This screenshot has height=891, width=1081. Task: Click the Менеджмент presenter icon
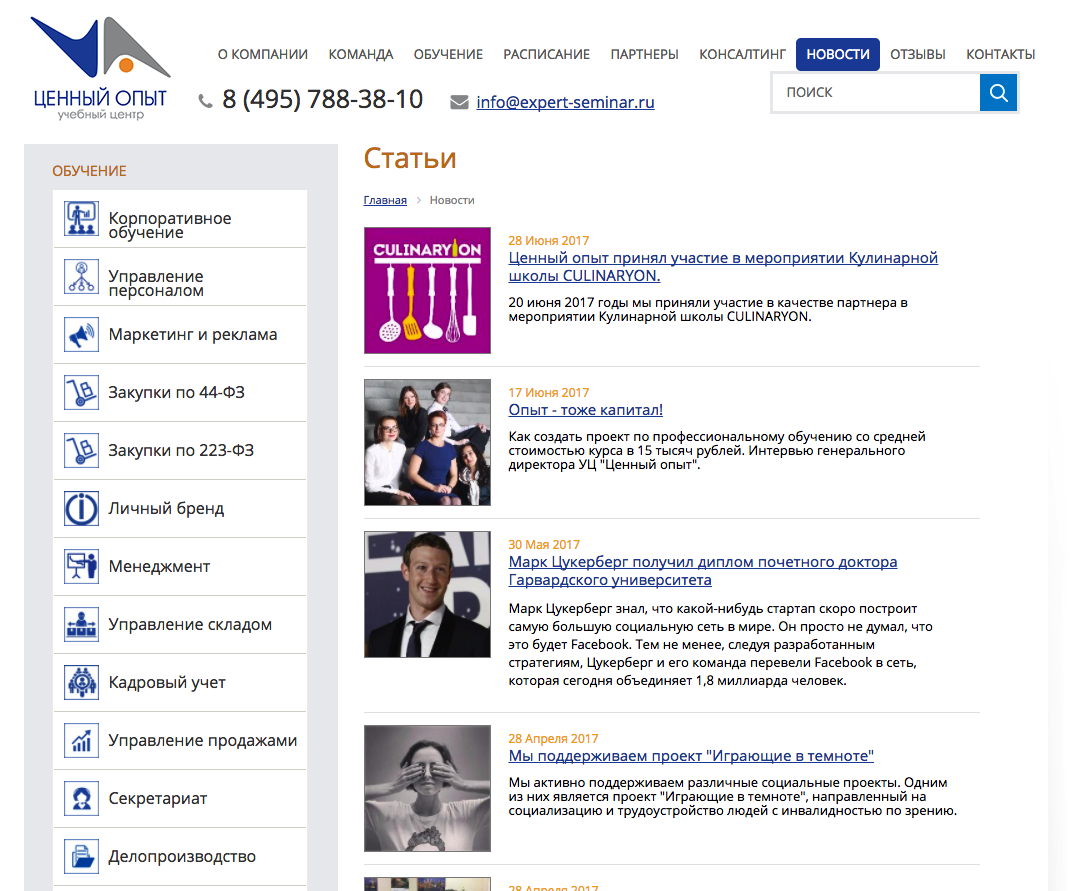(x=81, y=566)
